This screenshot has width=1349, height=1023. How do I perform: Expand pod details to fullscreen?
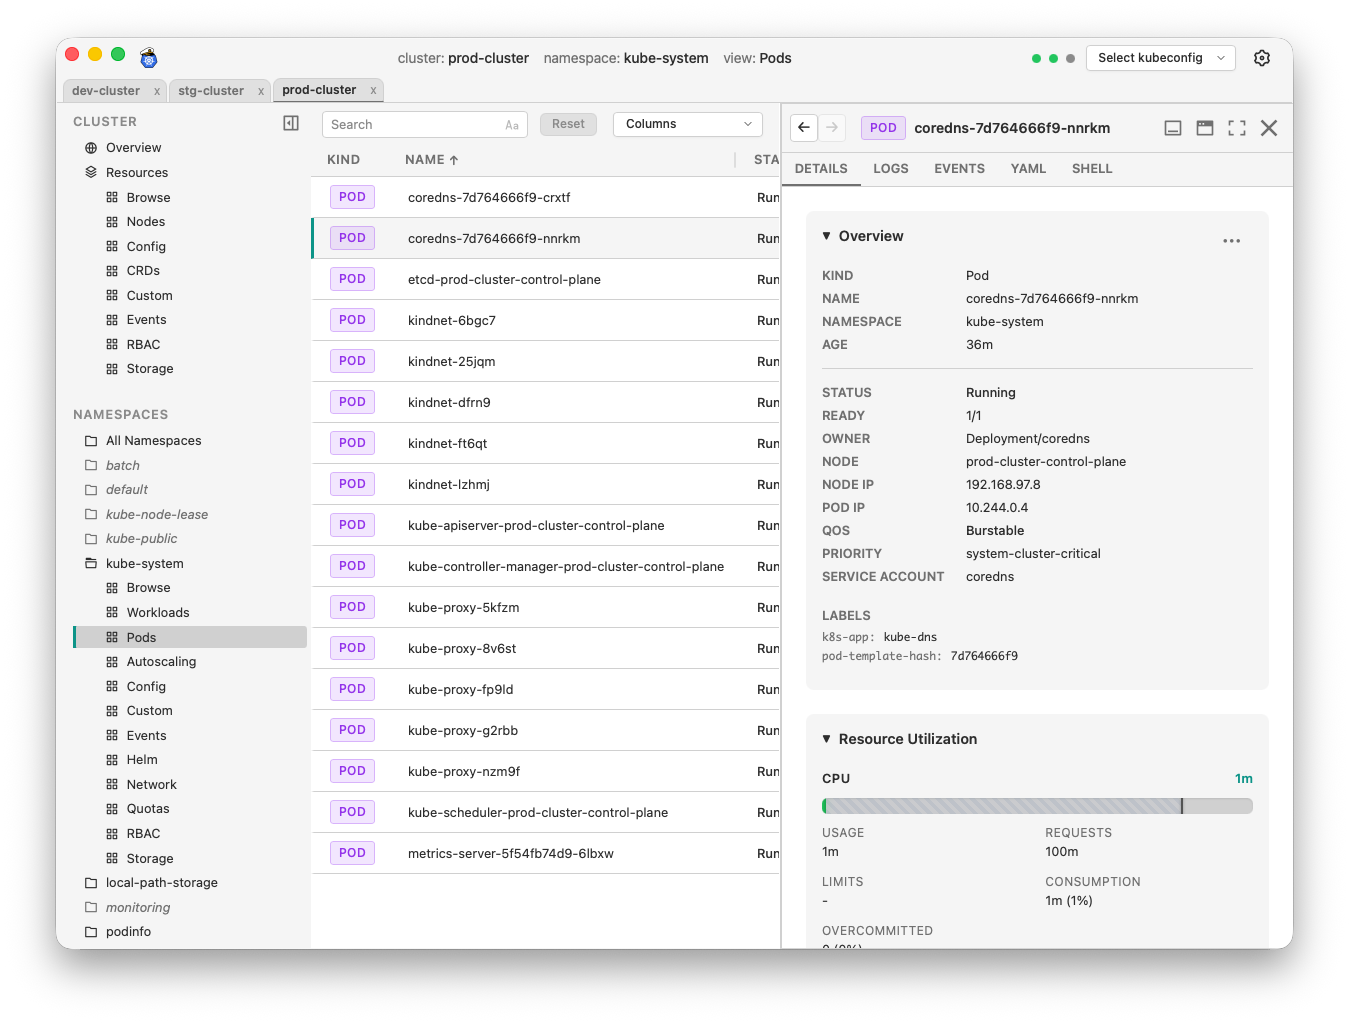[1236, 128]
